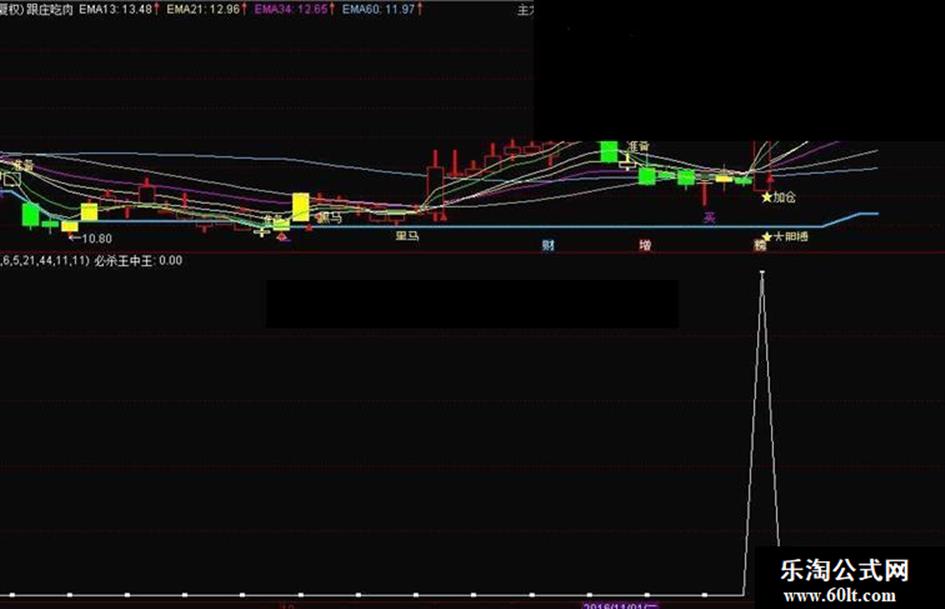Select the purple EMA34 indicator label
The width and height of the screenshot is (945, 609).
[294, 9]
